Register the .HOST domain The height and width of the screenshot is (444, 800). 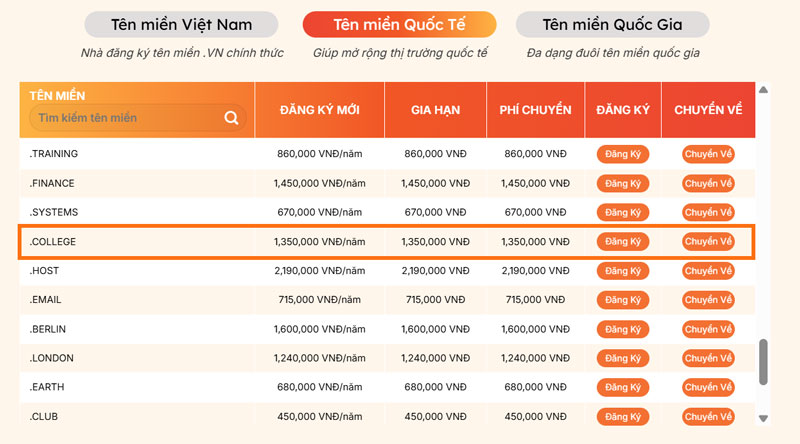tap(623, 271)
